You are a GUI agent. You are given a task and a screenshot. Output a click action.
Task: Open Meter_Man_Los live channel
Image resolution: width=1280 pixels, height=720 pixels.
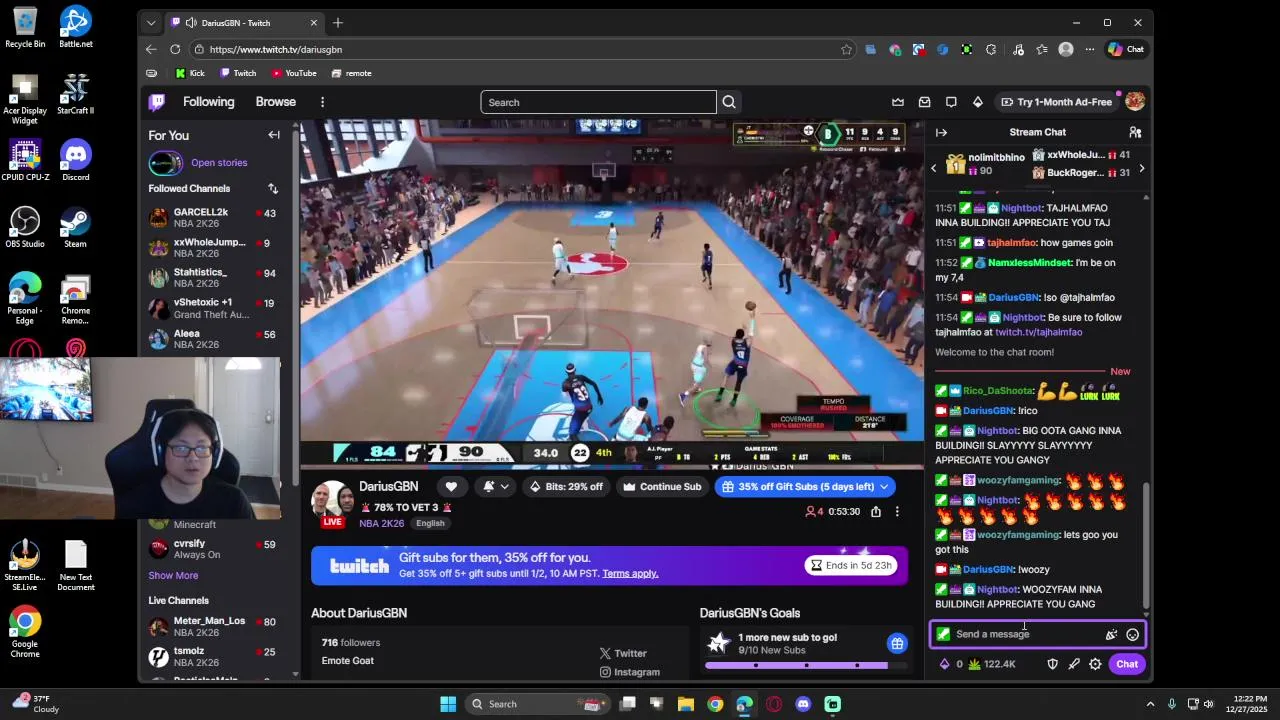(214, 627)
